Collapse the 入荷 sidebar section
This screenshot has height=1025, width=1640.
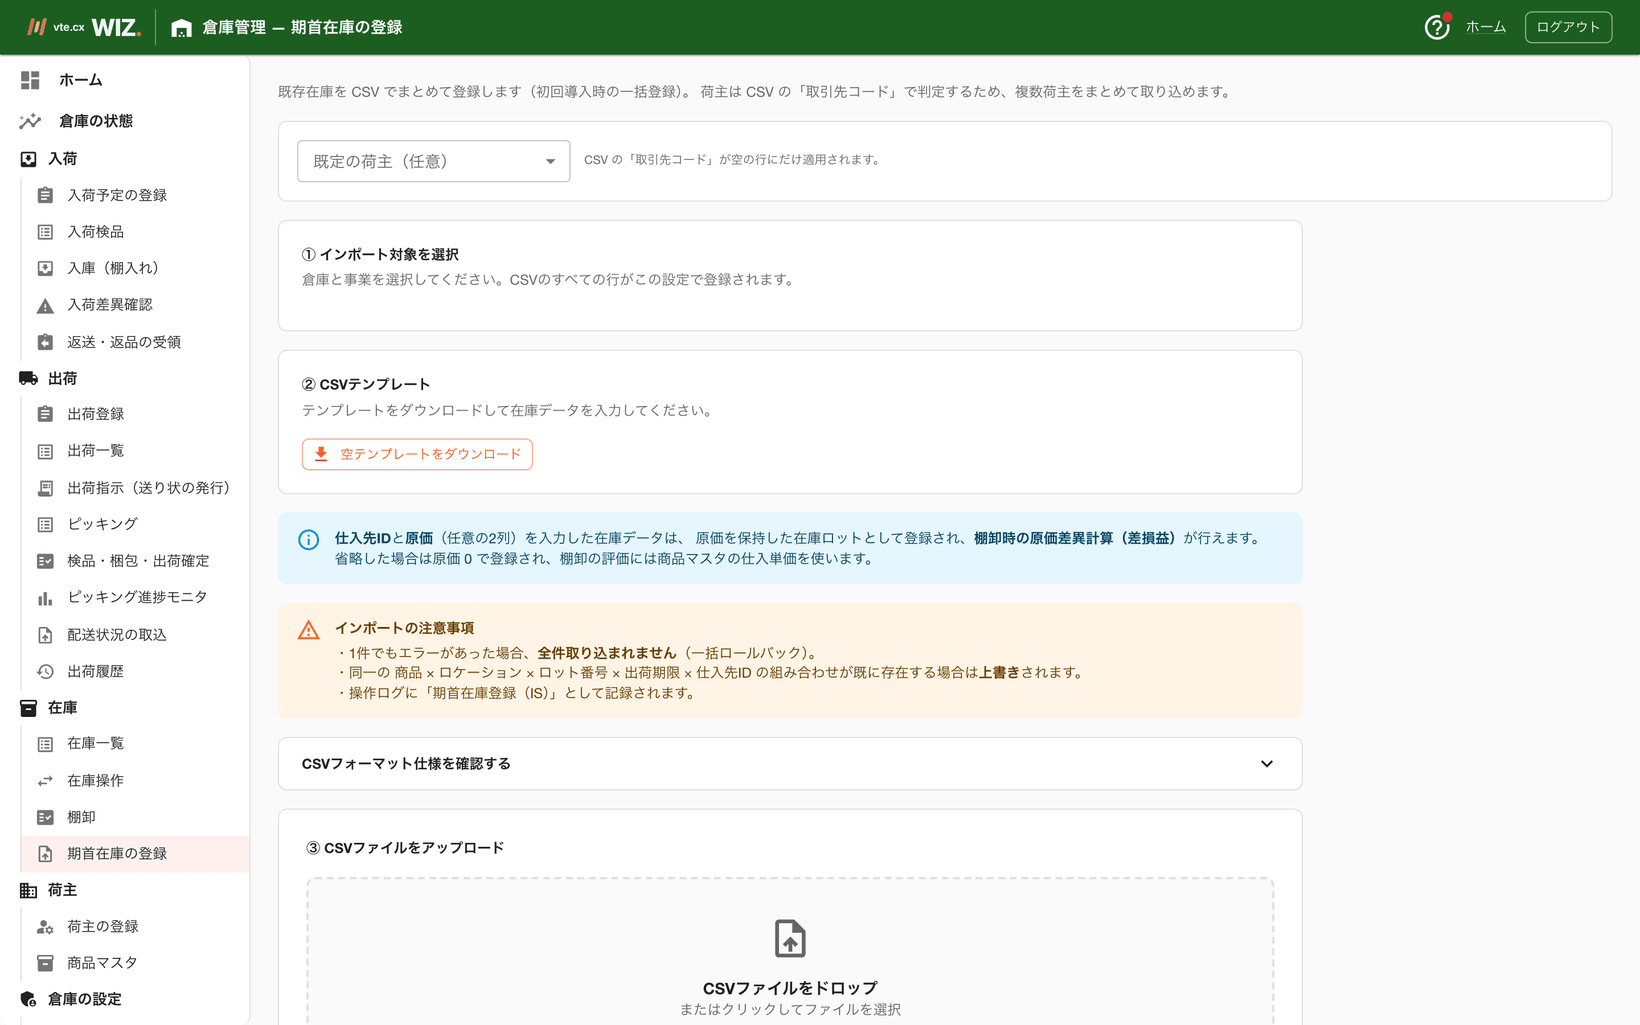124,159
